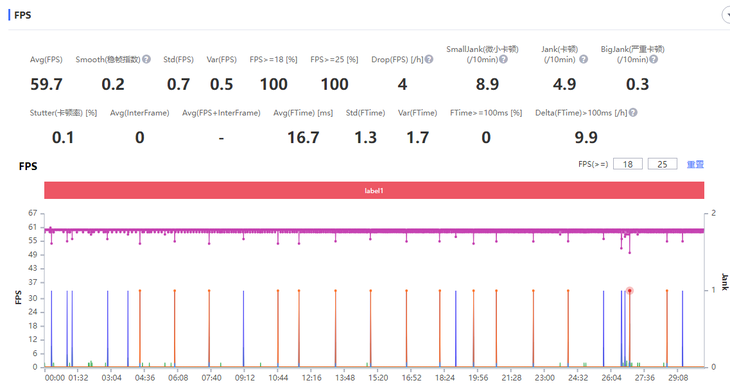This screenshot has height=385, width=730.
Task: Click Avg(FTime) value 16.7
Action: pos(303,137)
